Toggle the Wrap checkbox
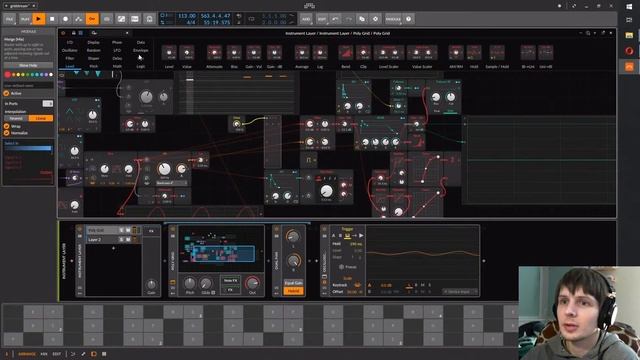The width and height of the screenshot is (640, 360). point(6,127)
